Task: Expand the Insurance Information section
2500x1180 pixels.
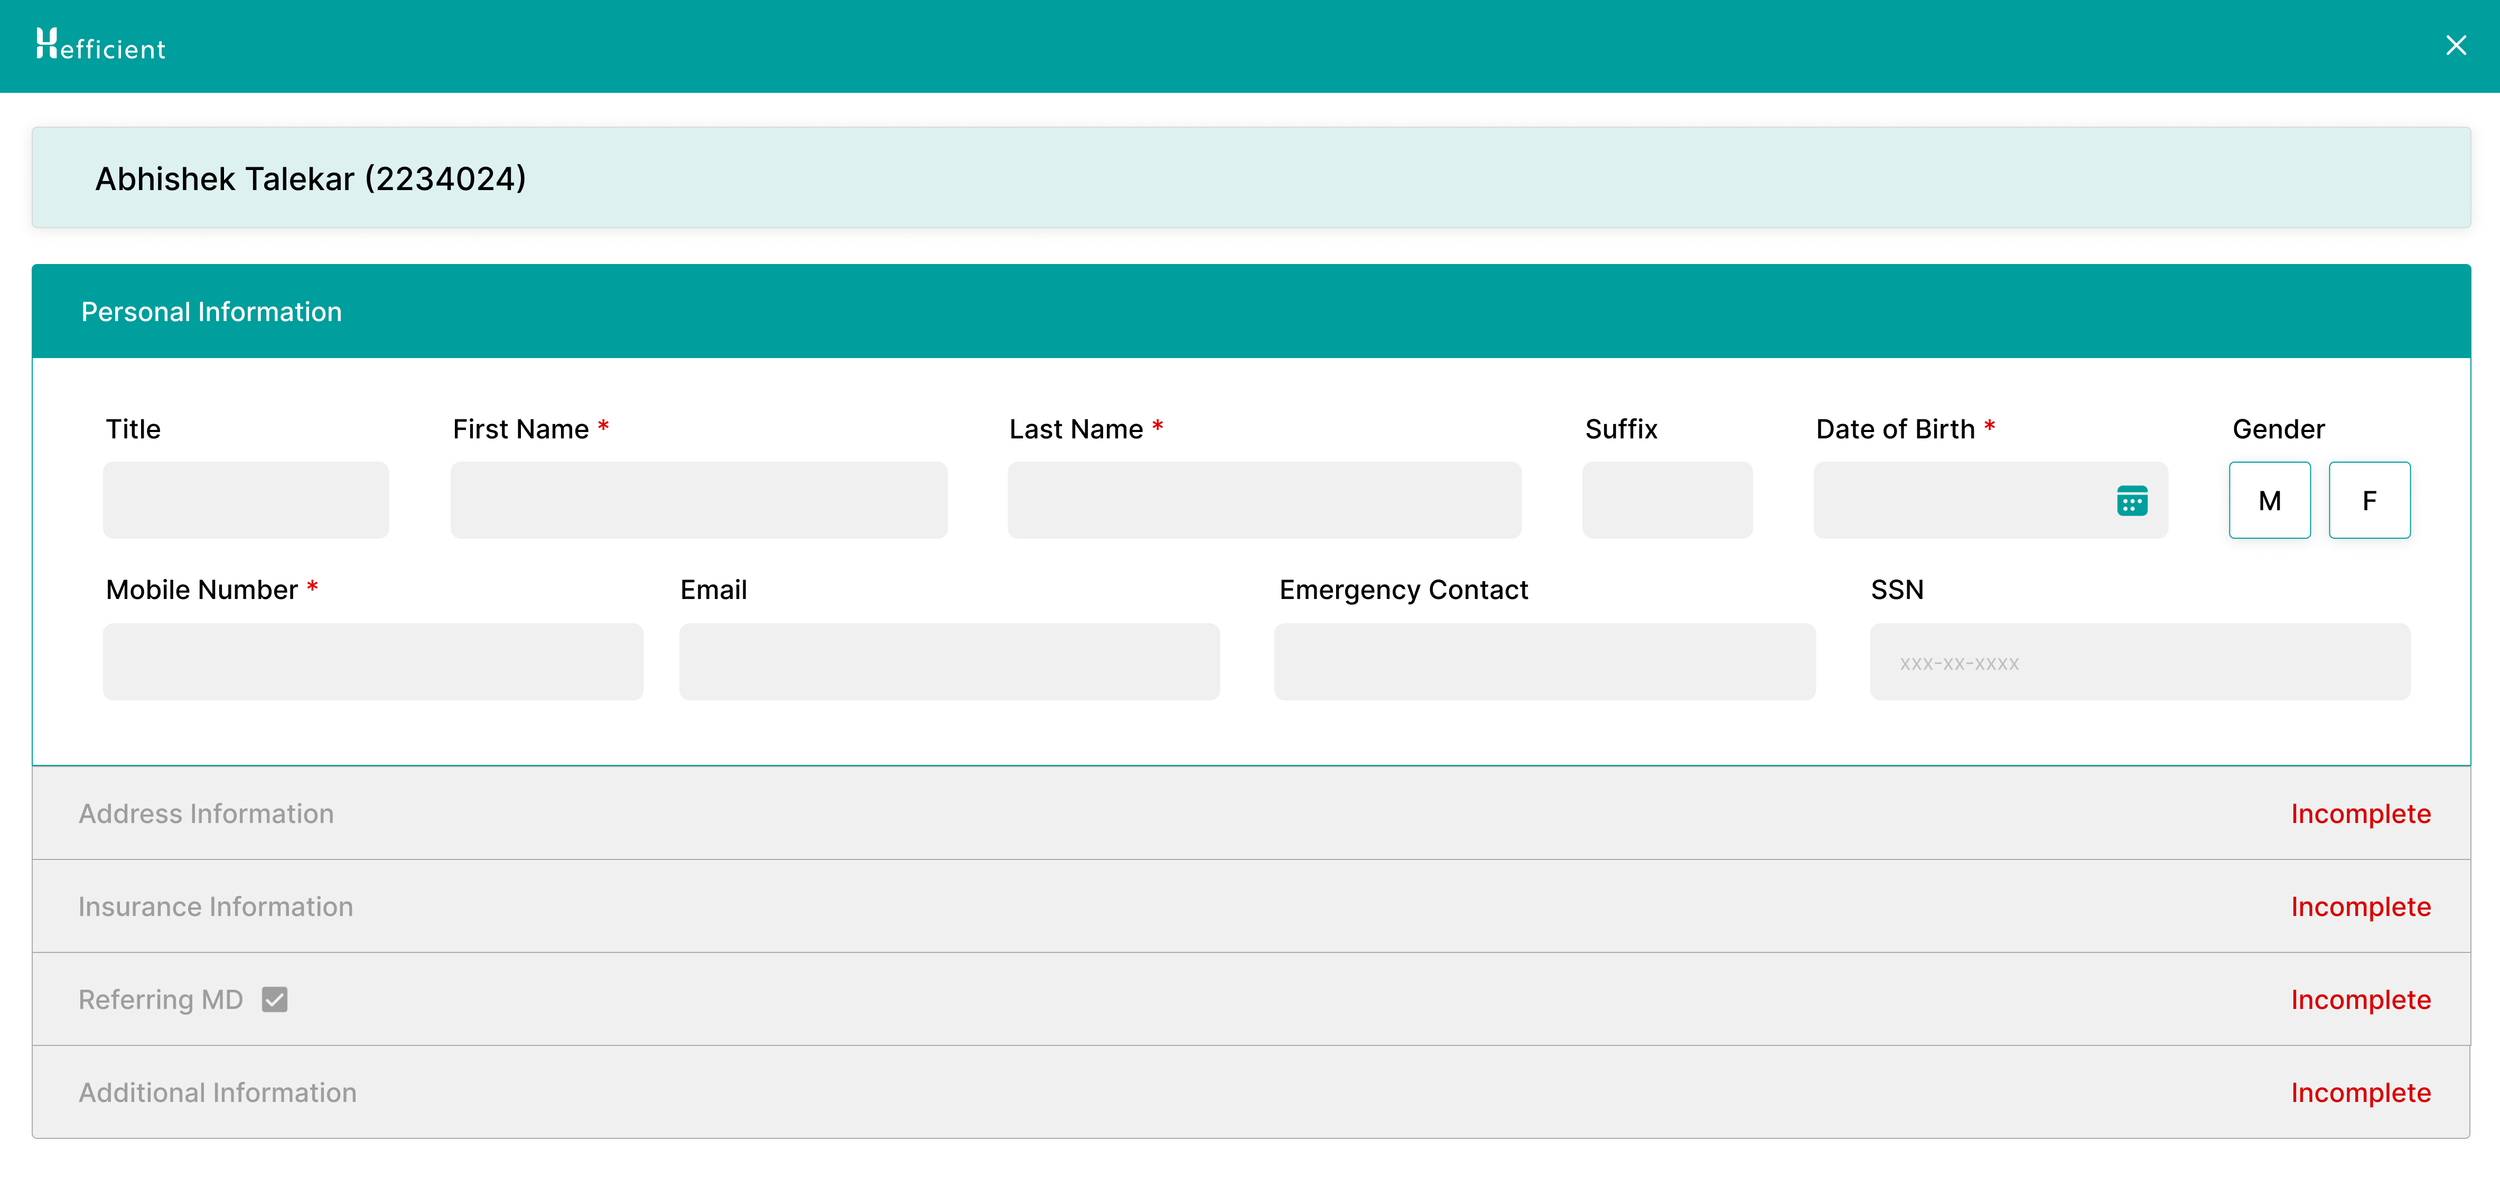Action: pyautogui.click(x=216, y=906)
